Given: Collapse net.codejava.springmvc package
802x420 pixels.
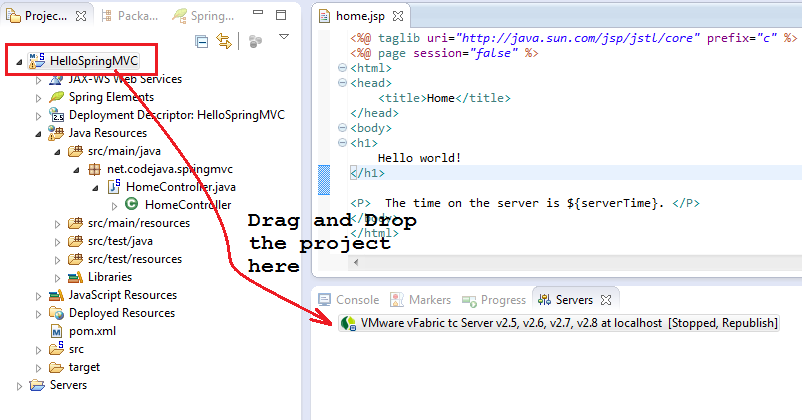Looking at the screenshot, I should click(76, 170).
